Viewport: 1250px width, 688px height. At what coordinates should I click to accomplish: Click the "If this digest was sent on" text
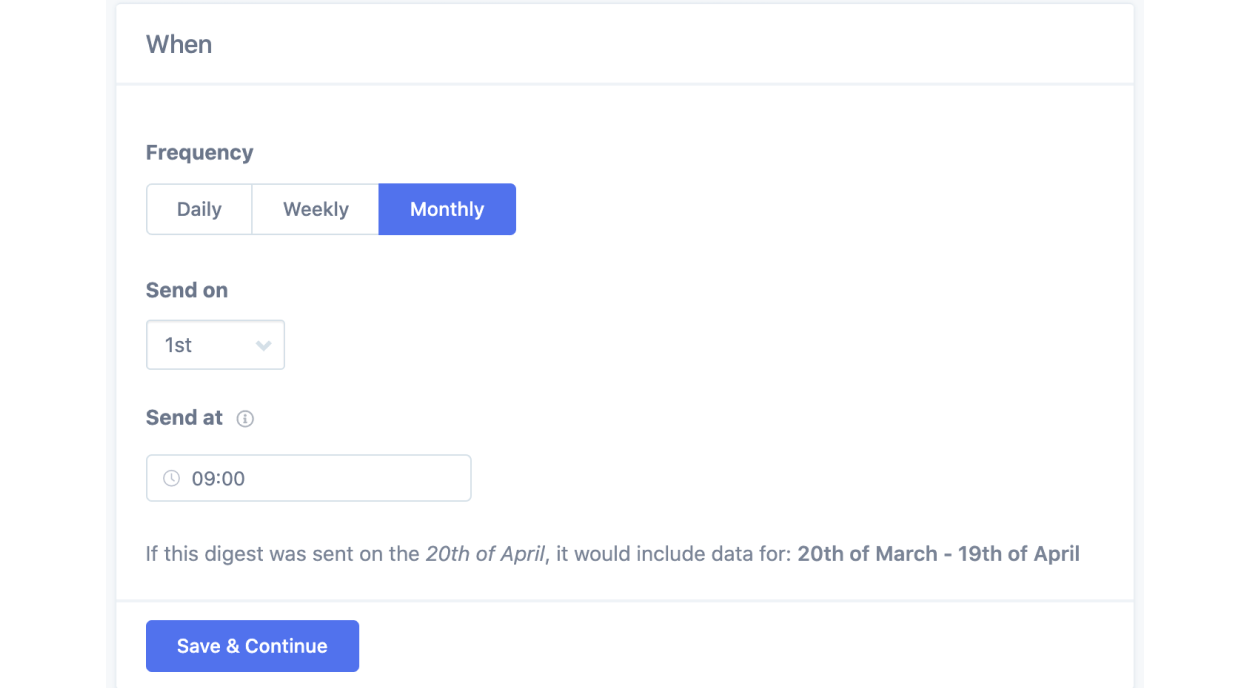[x=282, y=554]
